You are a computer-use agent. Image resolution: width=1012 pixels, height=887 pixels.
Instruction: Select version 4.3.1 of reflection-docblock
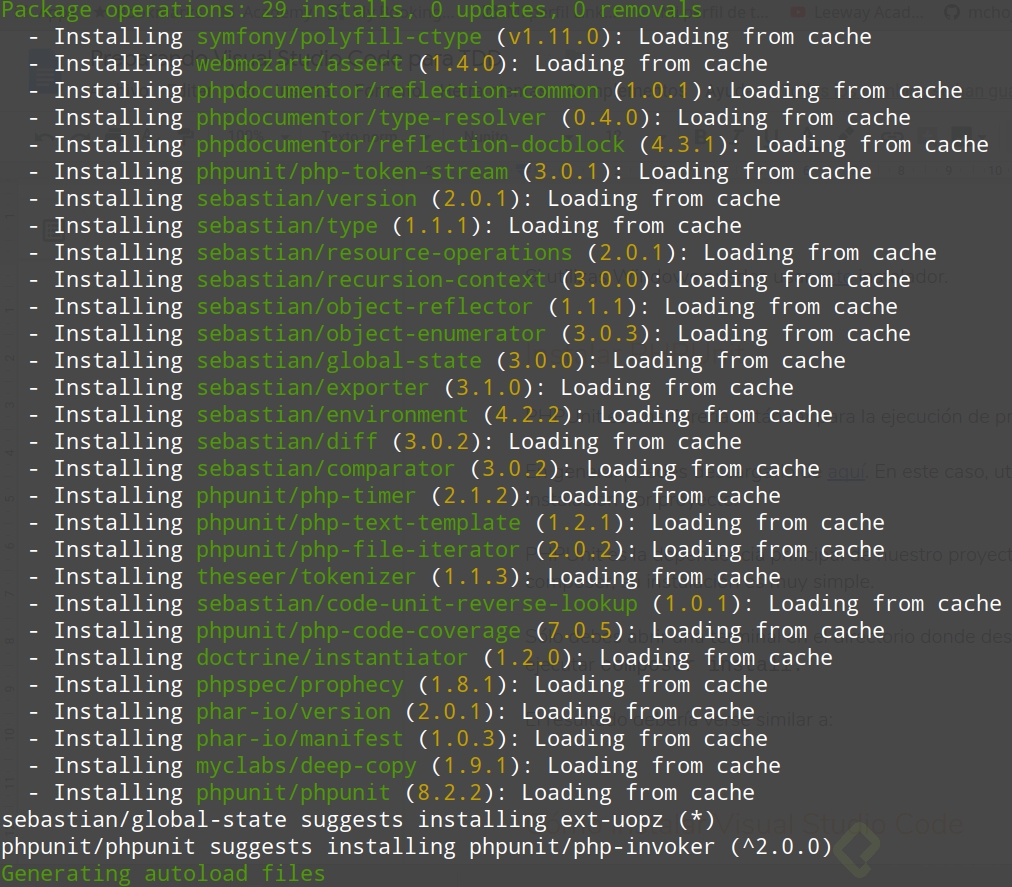tap(683, 145)
